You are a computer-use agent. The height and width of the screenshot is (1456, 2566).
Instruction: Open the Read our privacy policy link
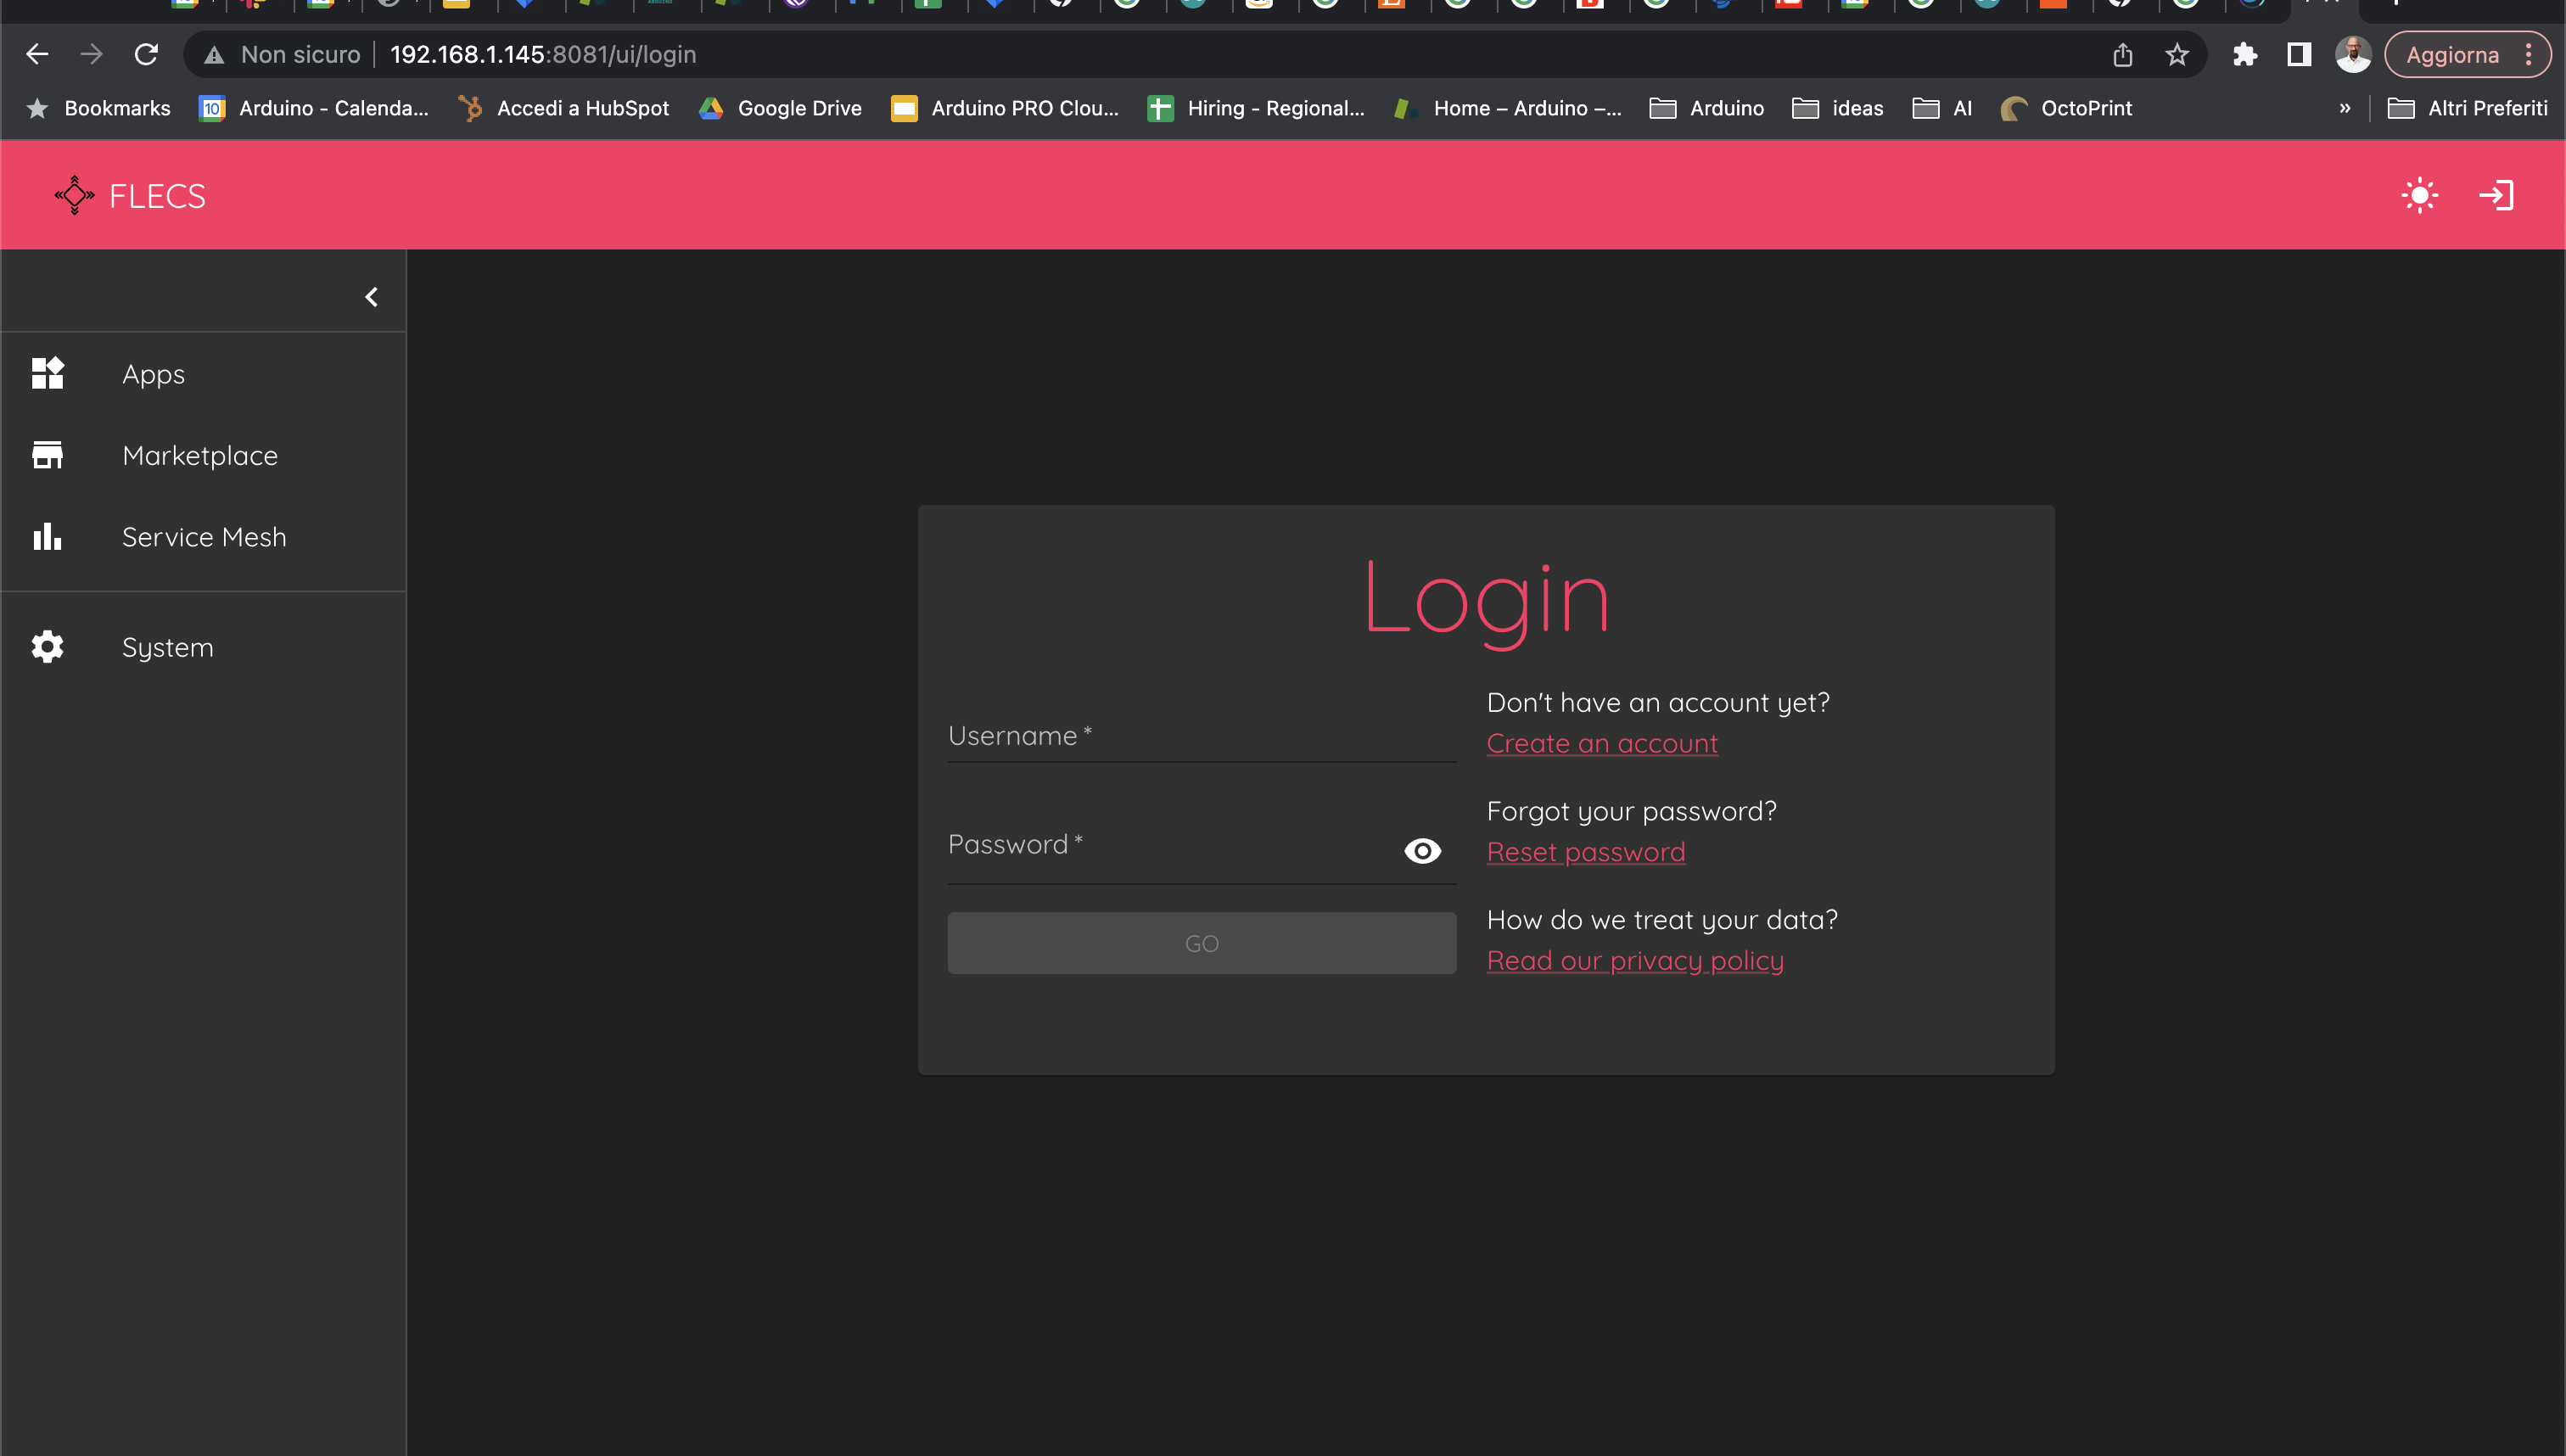[x=1634, y=961]
